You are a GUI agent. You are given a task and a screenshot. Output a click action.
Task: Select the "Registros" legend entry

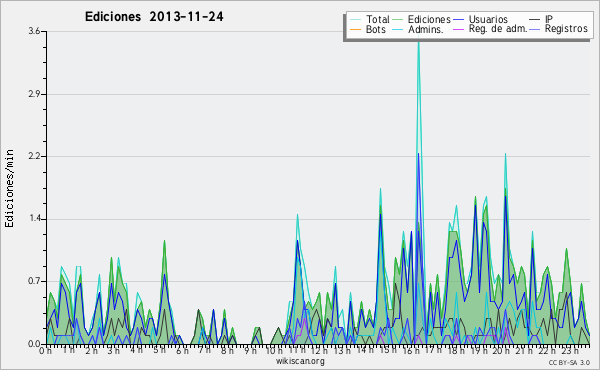[566, 29]
